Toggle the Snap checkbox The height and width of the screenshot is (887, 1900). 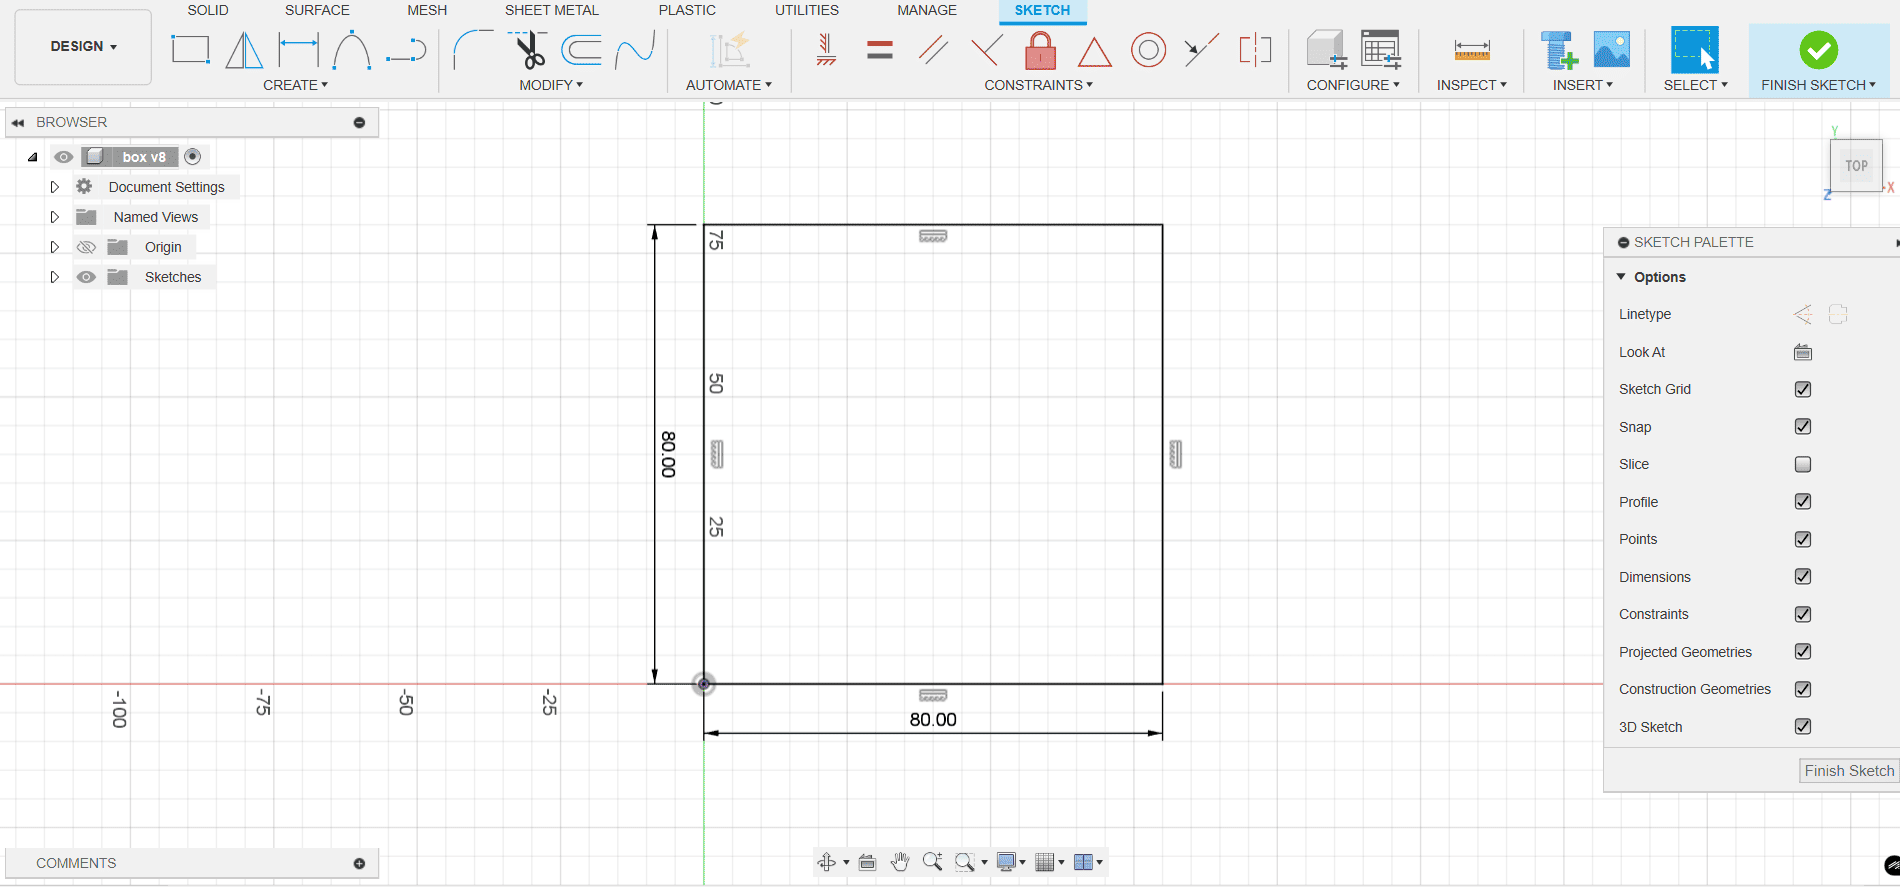[1803, 426]
